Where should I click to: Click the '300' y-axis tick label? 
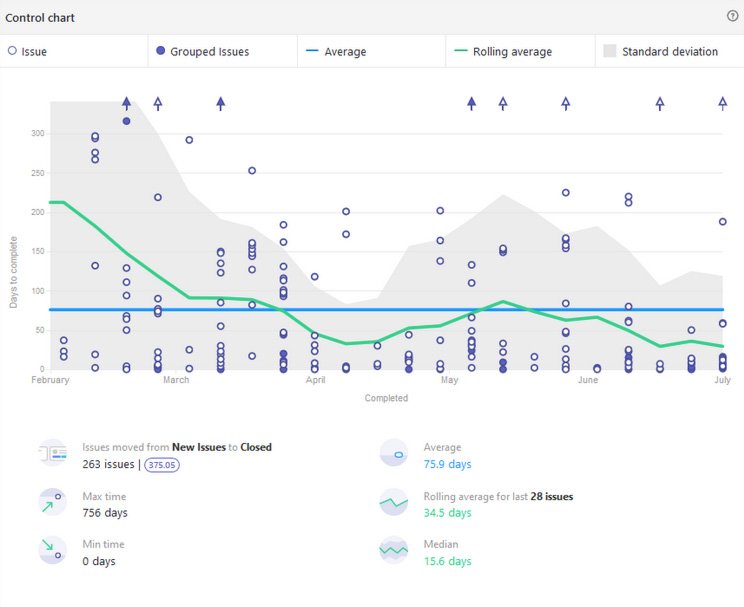coord(38,133)
